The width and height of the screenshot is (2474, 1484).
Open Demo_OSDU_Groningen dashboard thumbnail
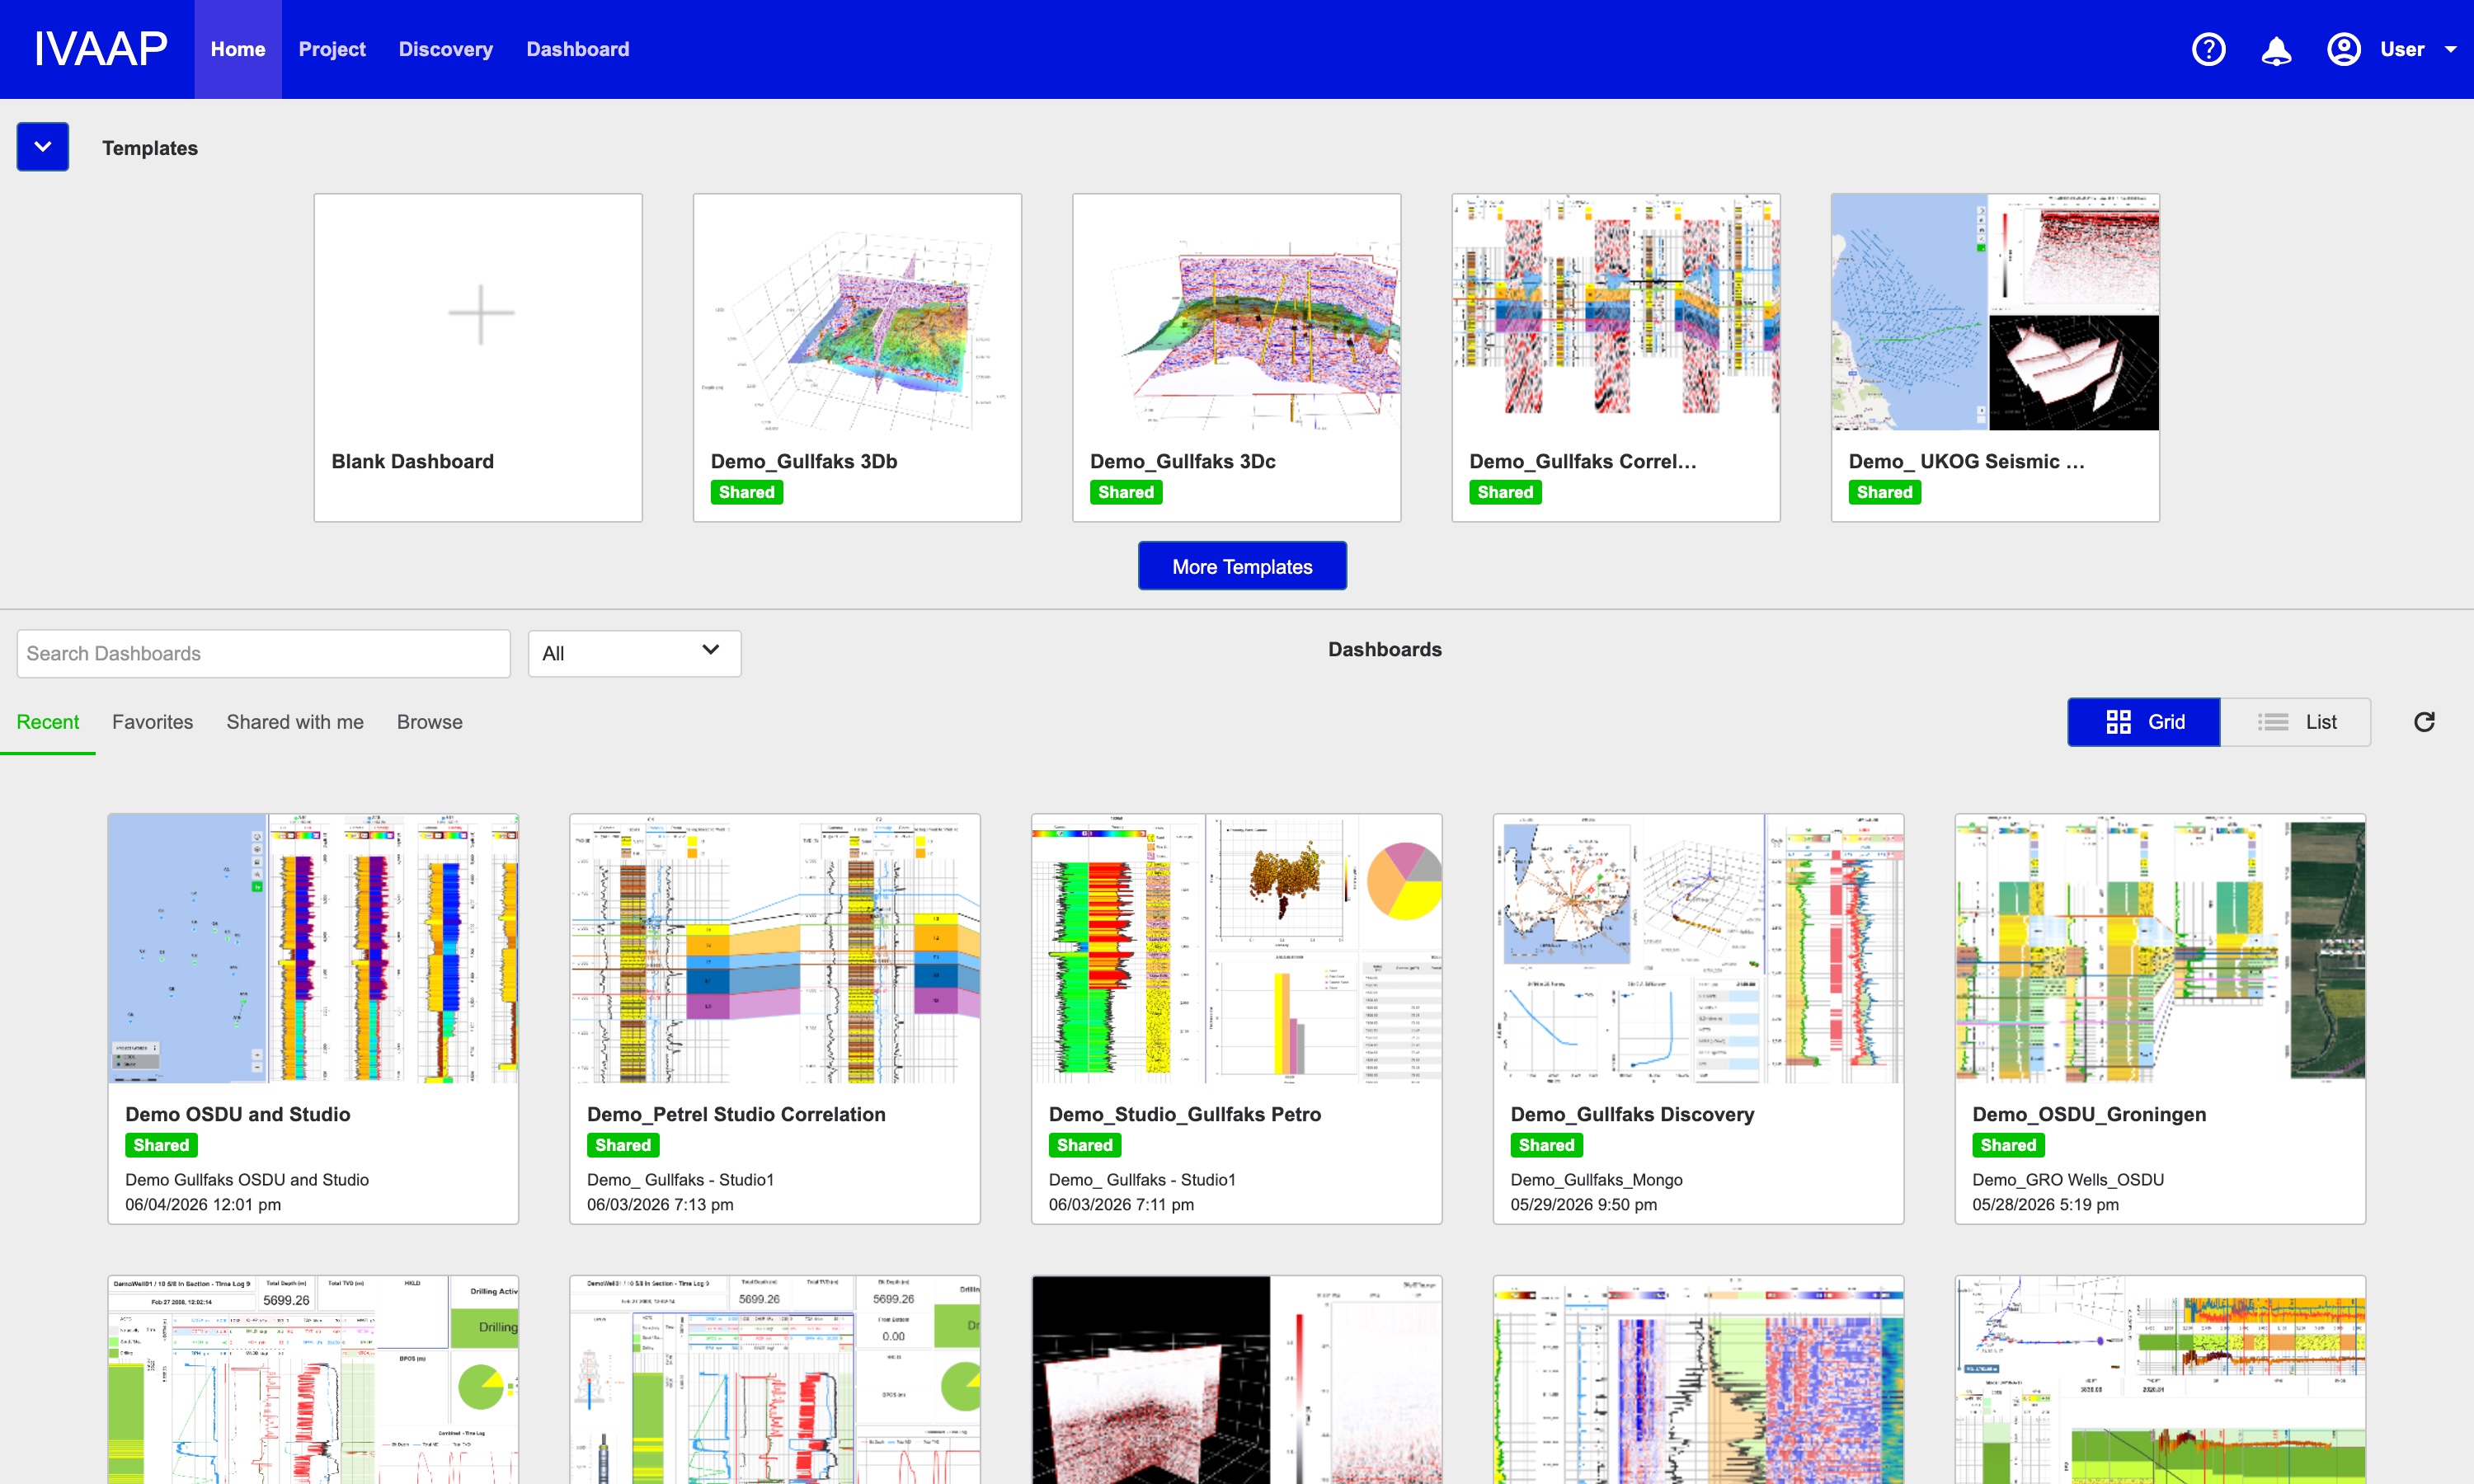2160,948
